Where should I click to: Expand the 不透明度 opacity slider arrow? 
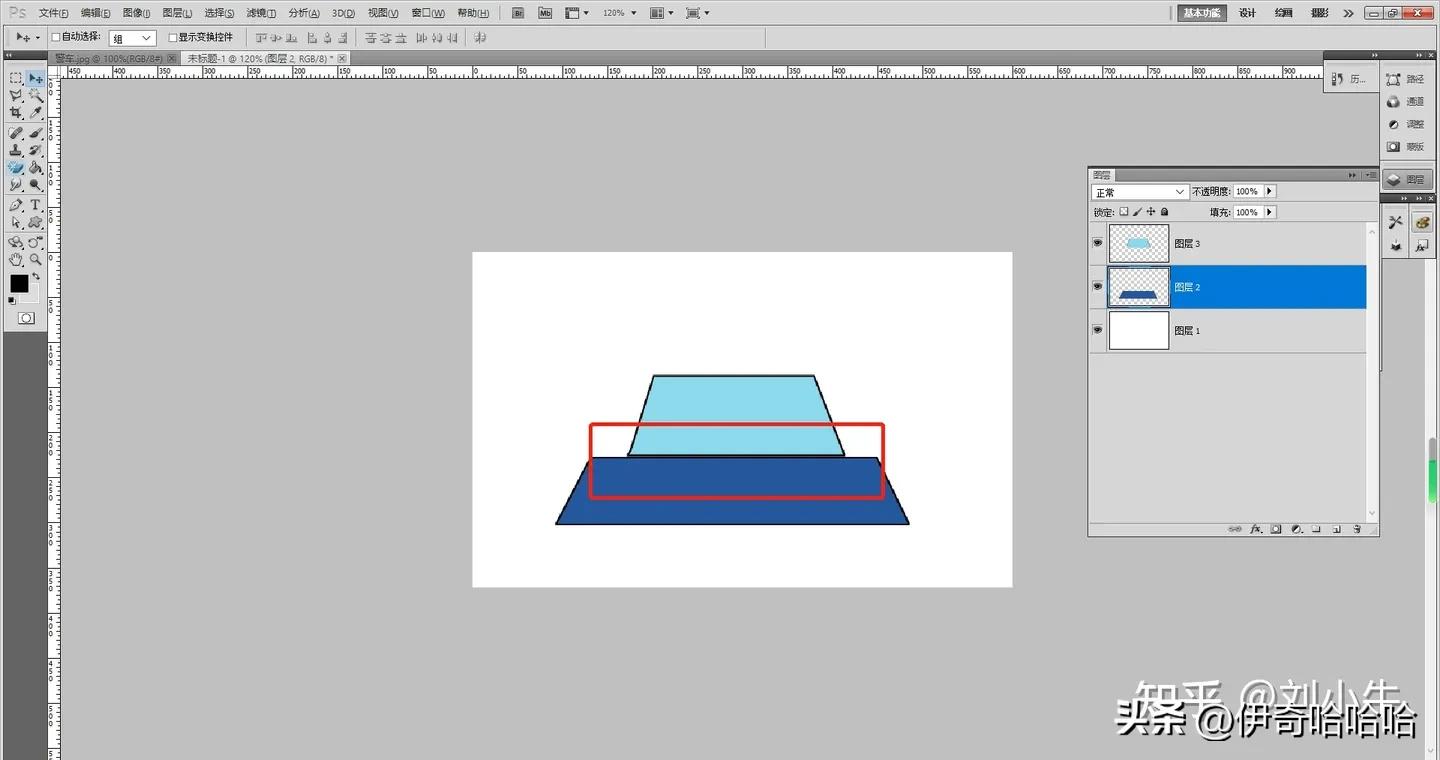tap(1270, 191)
